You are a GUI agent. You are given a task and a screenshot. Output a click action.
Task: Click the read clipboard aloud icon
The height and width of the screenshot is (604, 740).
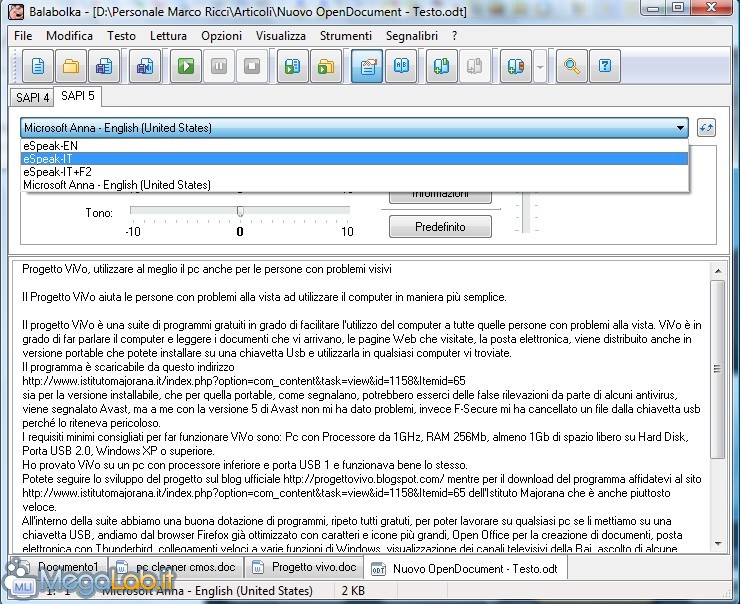[x=293, y=66]
